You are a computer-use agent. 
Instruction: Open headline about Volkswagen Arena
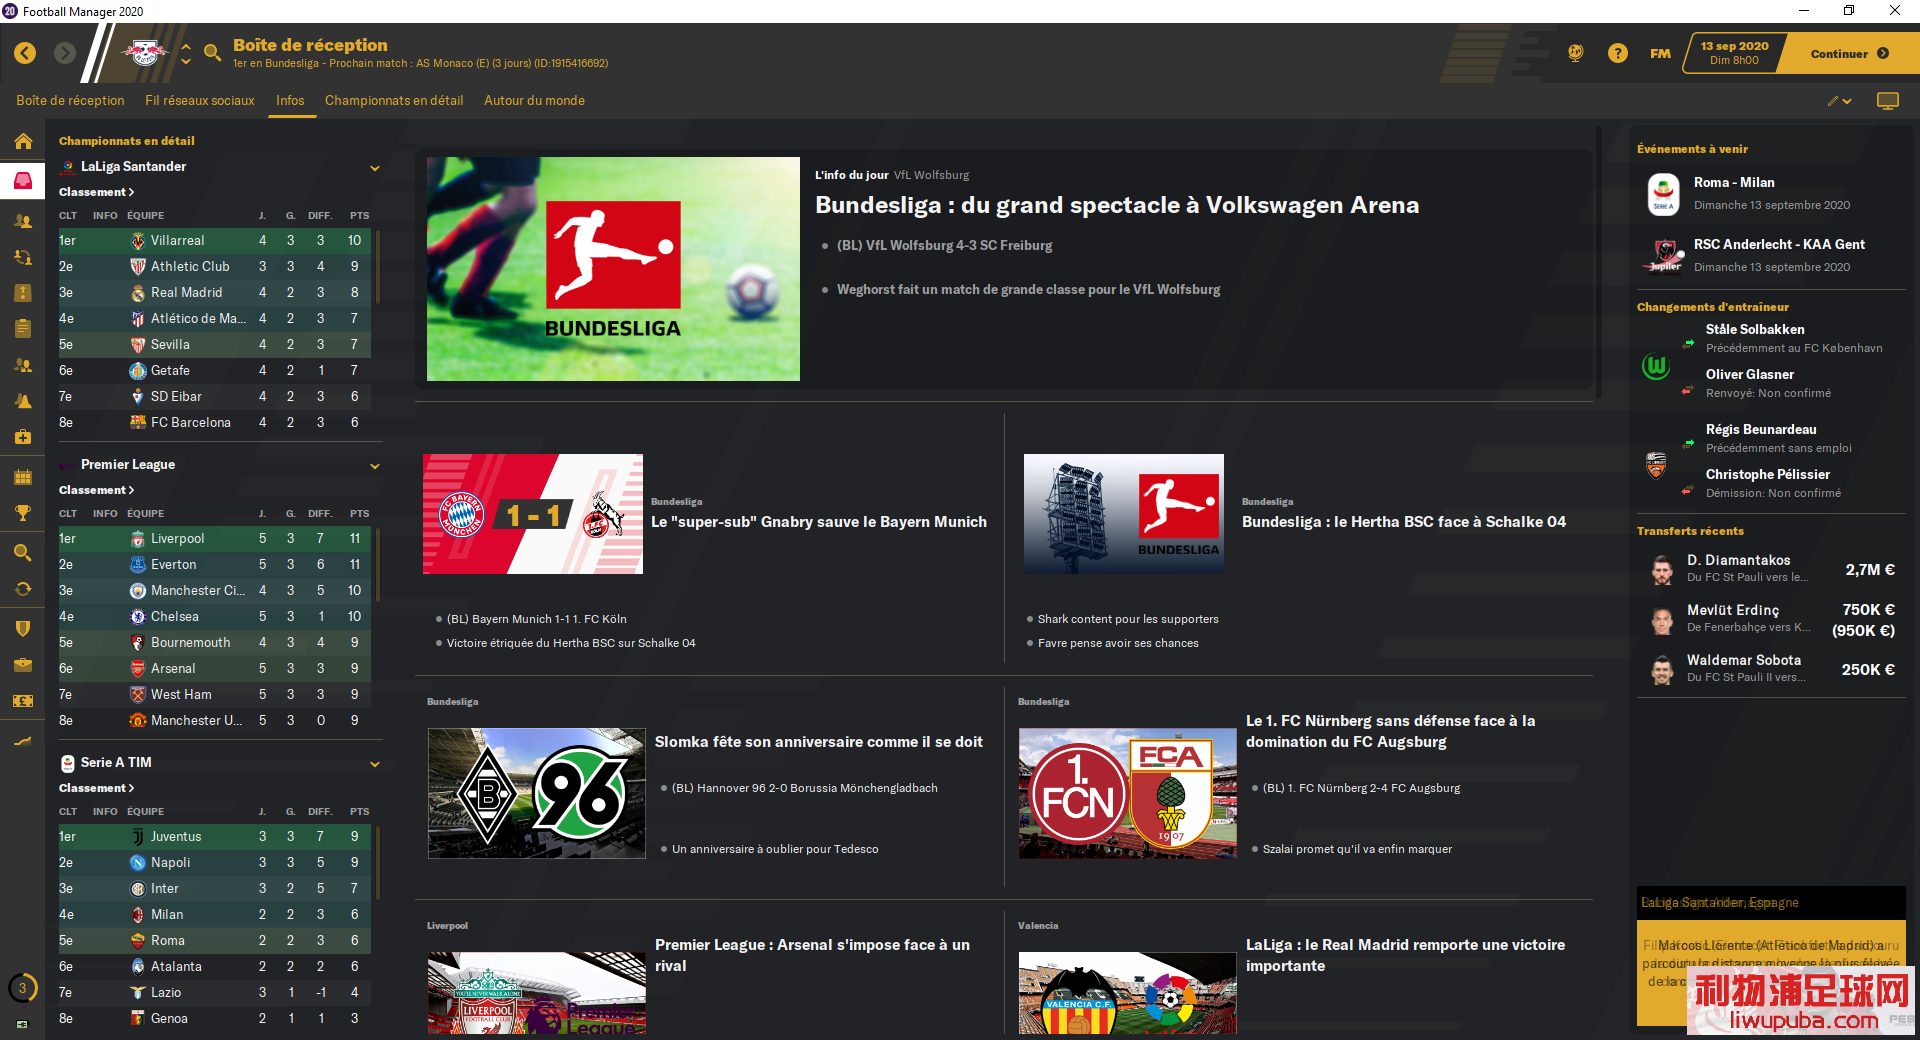point(1117,205)
